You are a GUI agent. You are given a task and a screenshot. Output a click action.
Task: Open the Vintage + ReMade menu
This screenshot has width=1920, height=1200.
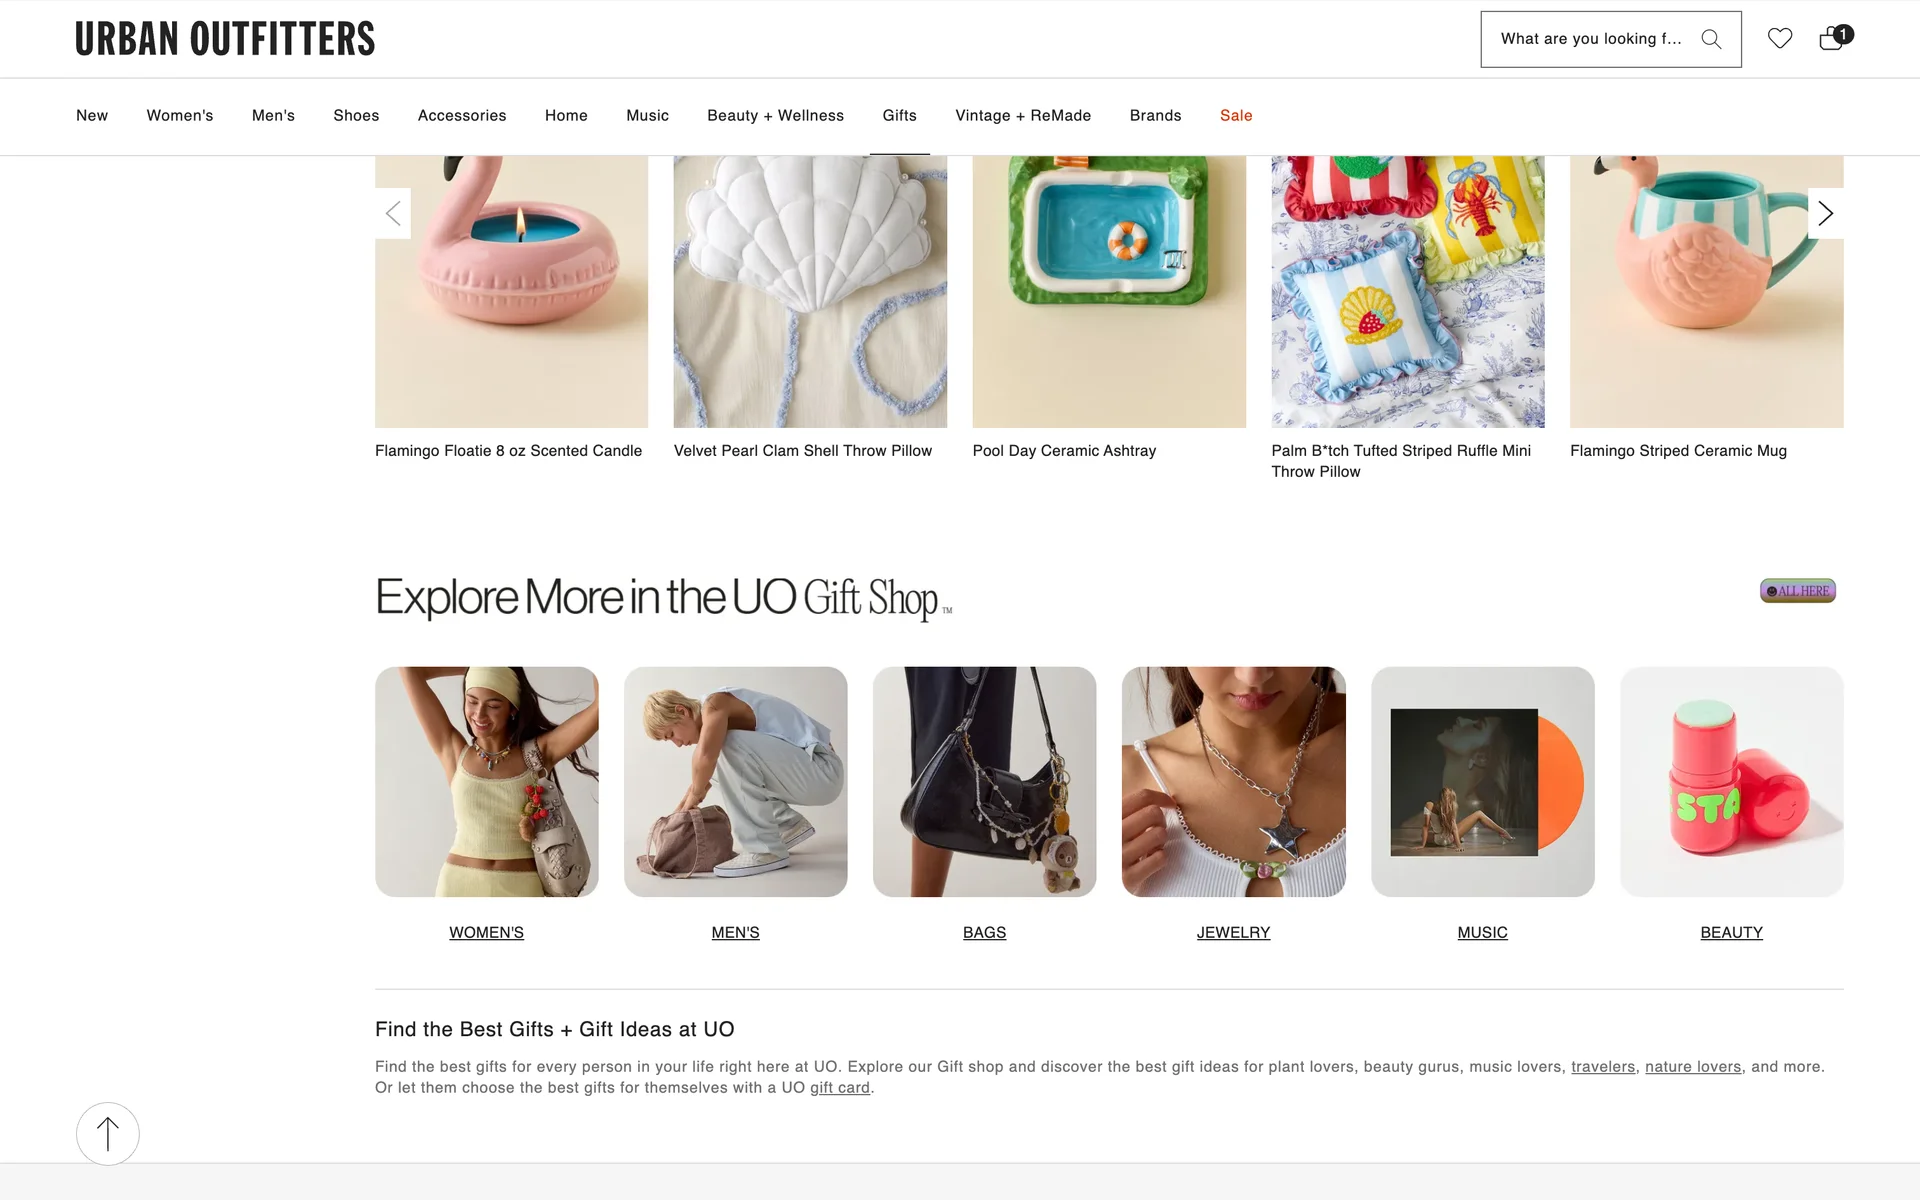(x=1023, y=116)
